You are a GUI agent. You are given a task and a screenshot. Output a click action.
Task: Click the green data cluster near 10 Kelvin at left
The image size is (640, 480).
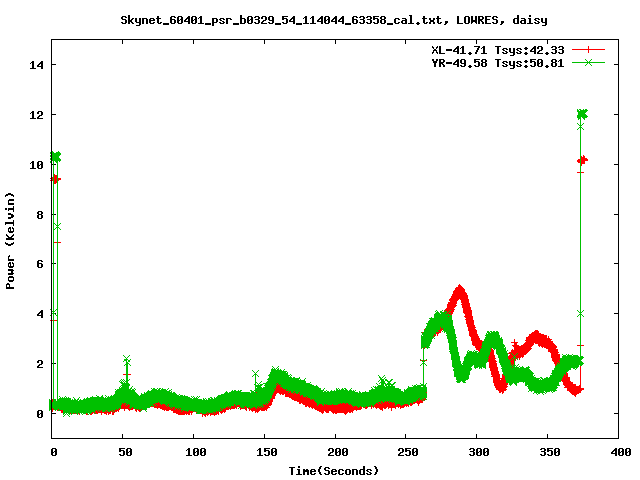click(56, 157)
